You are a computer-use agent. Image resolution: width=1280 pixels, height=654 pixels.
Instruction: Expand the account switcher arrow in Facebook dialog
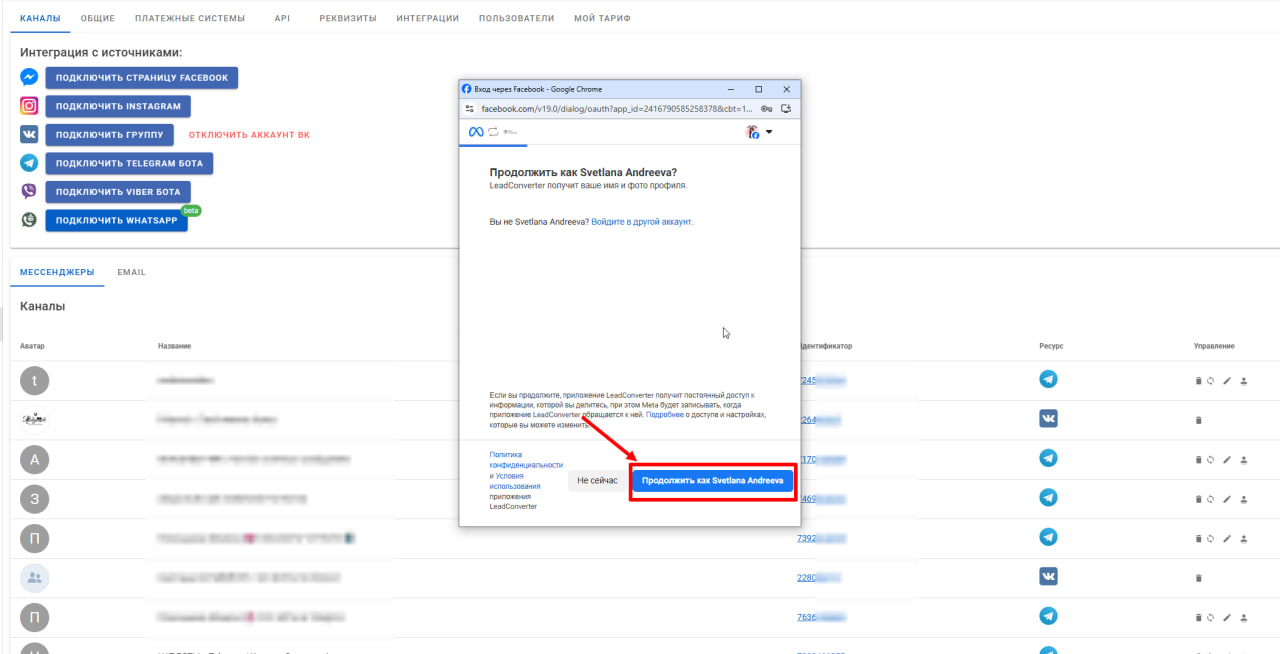click(769, 132)
